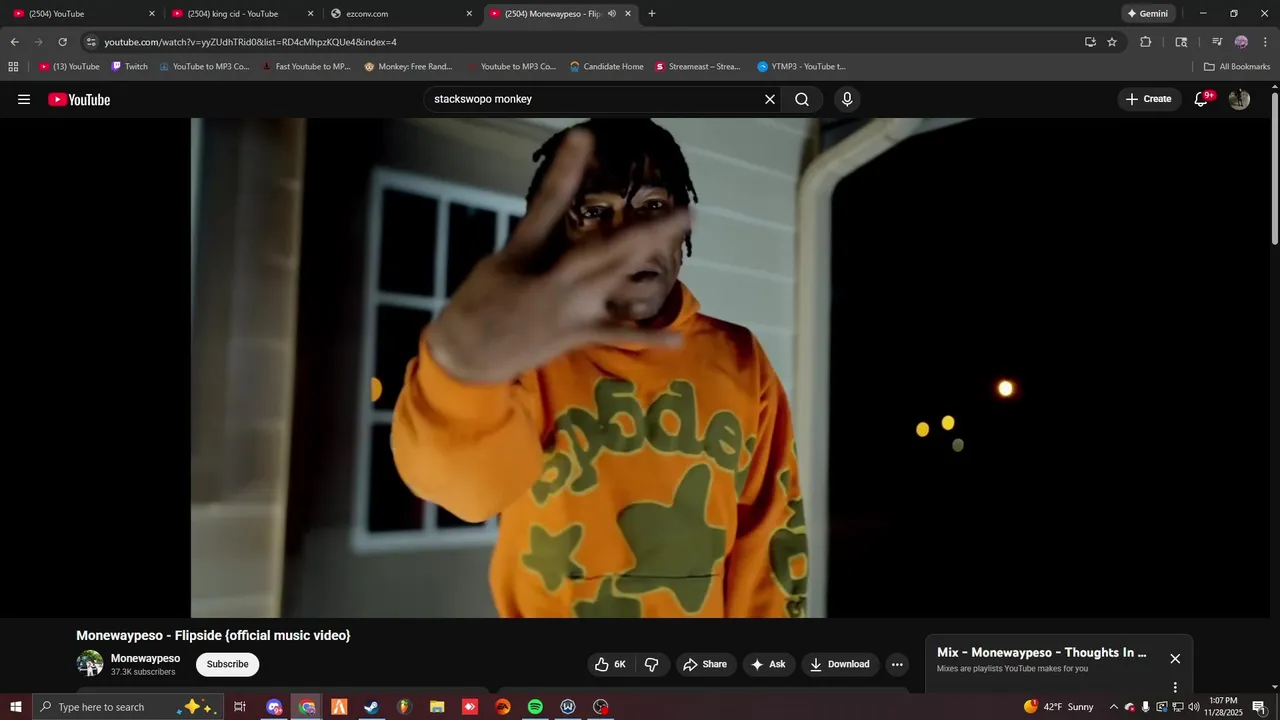
Task: Open File Explorer from the taskbar
Action: point(437,707)
